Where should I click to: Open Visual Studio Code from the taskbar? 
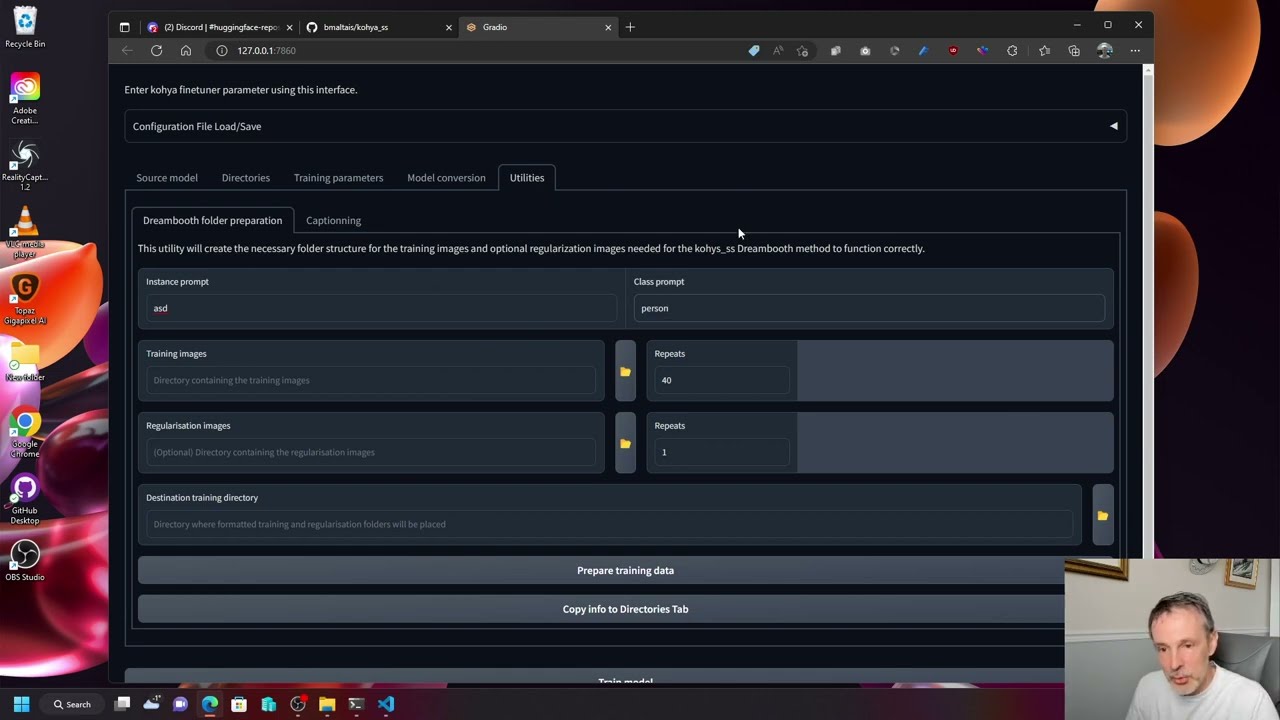(x=386, y=704)
